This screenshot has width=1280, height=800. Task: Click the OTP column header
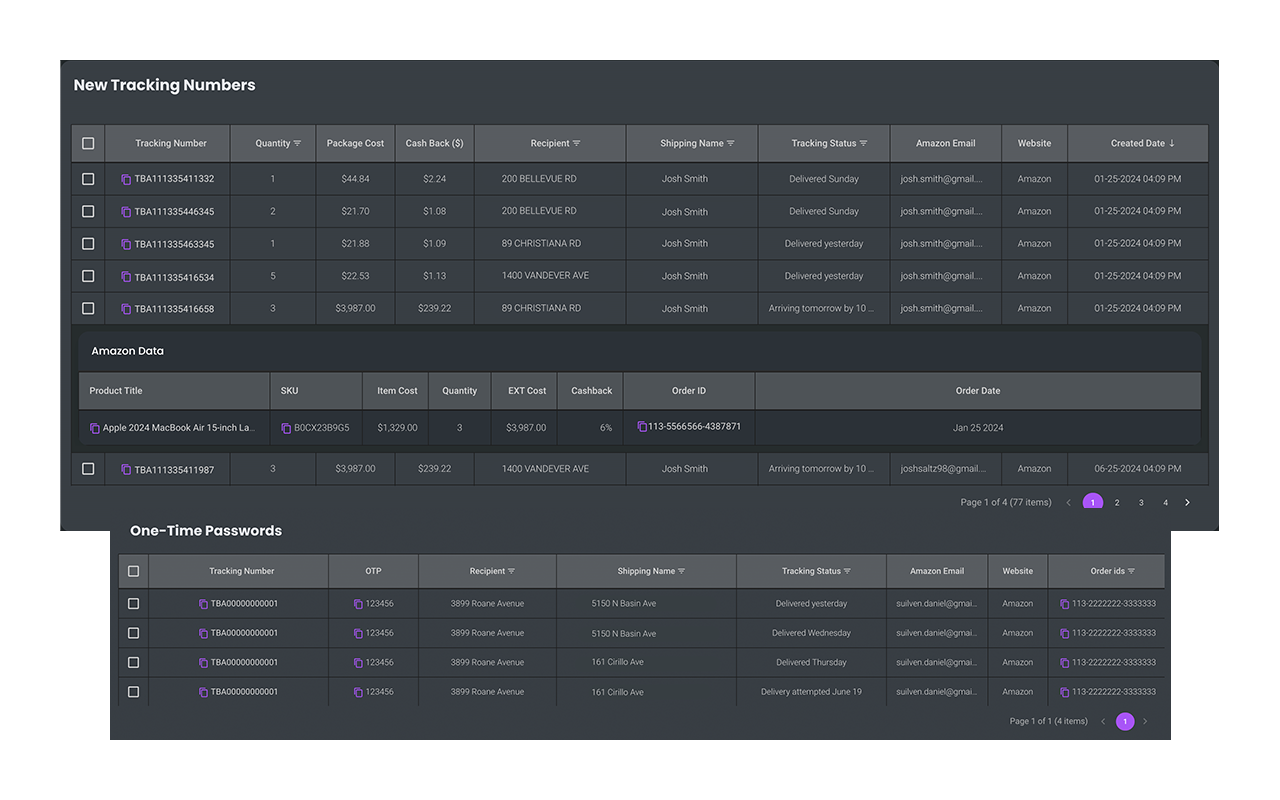click(x=373, y=571)
